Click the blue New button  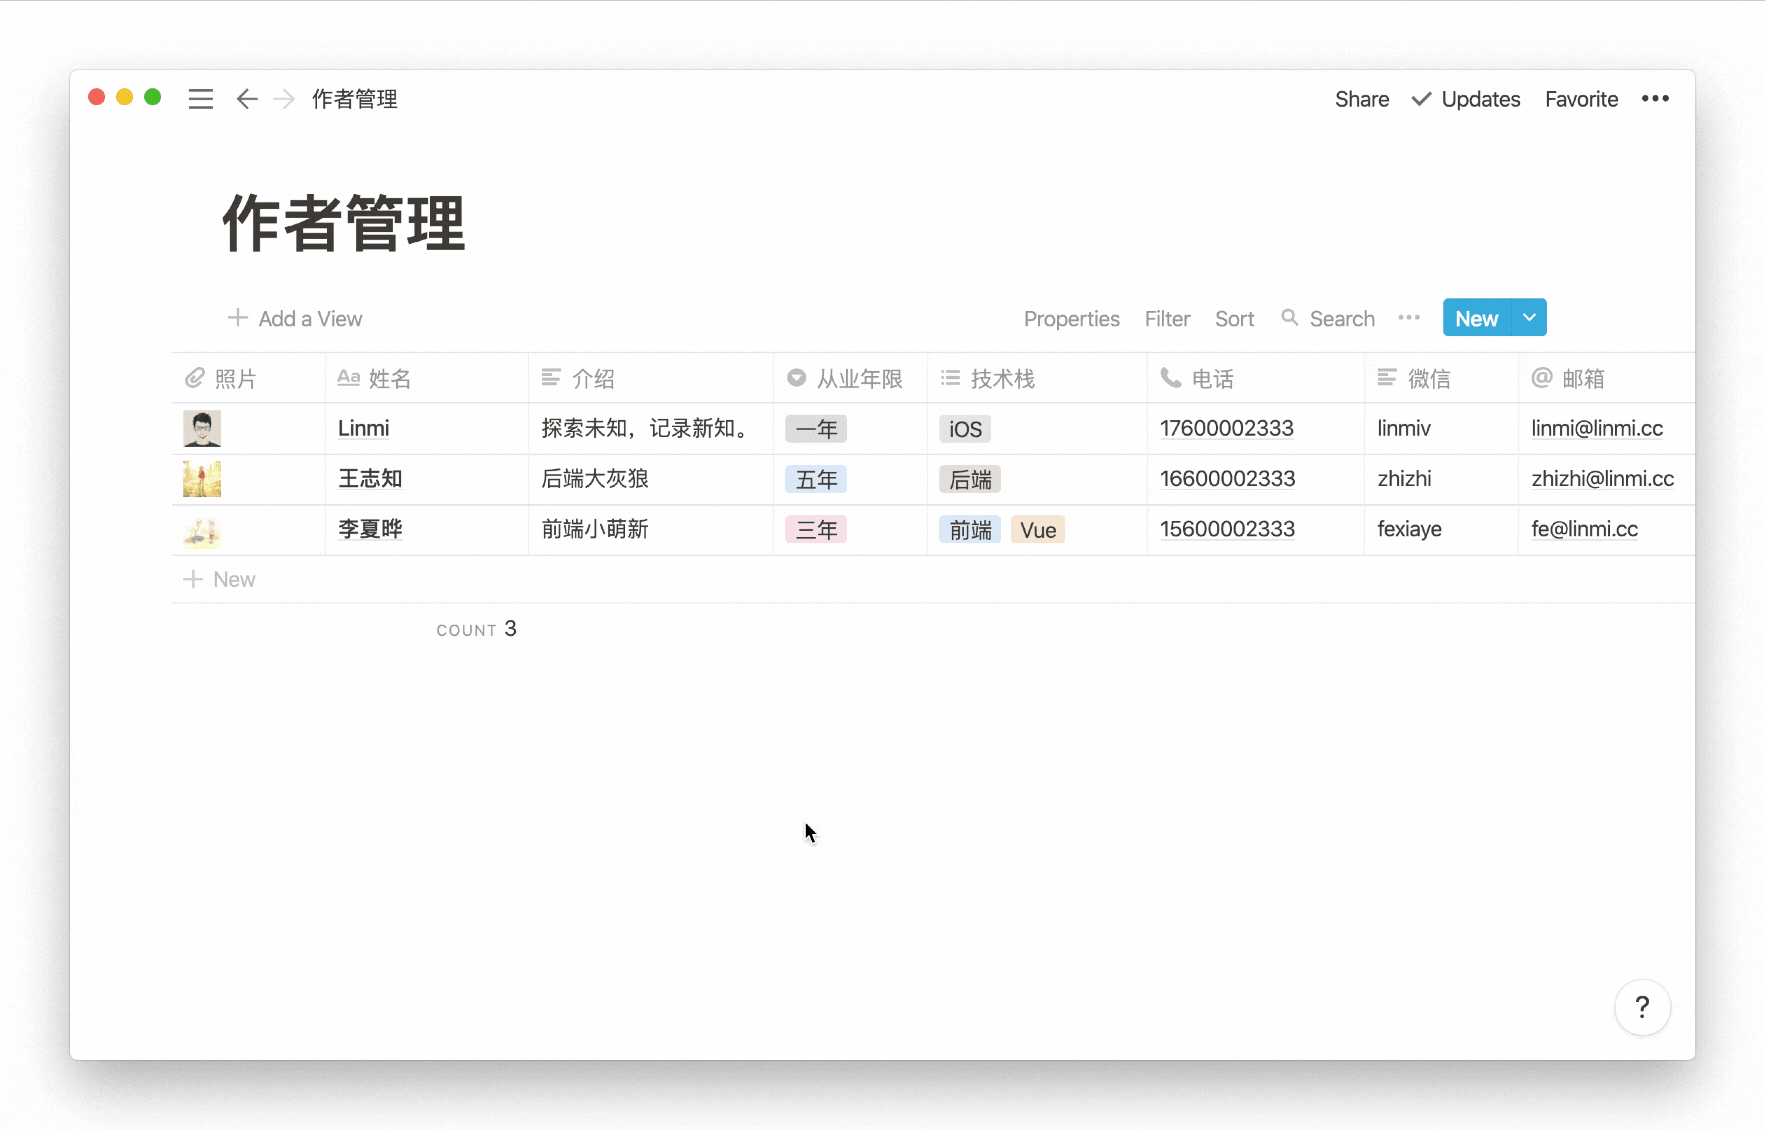(1477, 318)
